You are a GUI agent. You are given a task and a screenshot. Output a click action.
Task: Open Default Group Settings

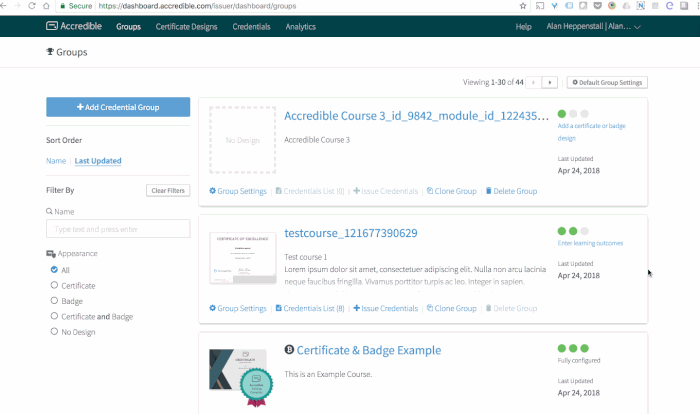click(x=607, y=82)
